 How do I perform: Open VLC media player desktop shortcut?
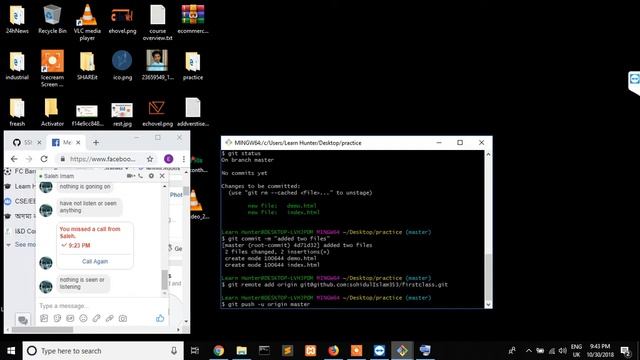(x=87, y=22)
